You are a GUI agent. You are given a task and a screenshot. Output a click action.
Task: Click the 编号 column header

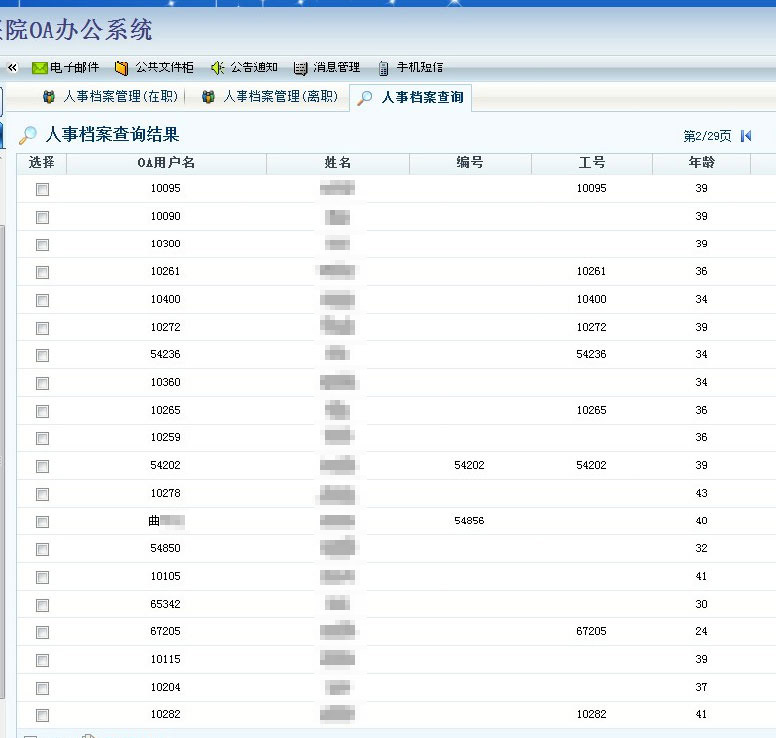tap(470, 163)
